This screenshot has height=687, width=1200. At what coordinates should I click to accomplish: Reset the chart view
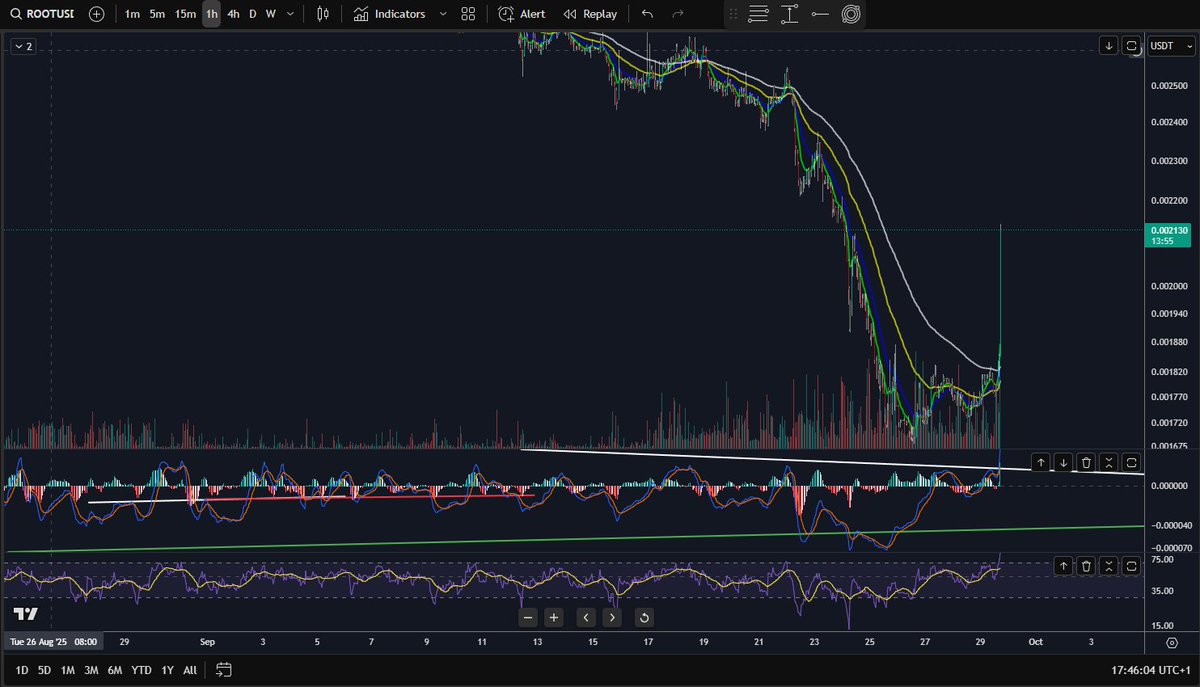point(644,617)
